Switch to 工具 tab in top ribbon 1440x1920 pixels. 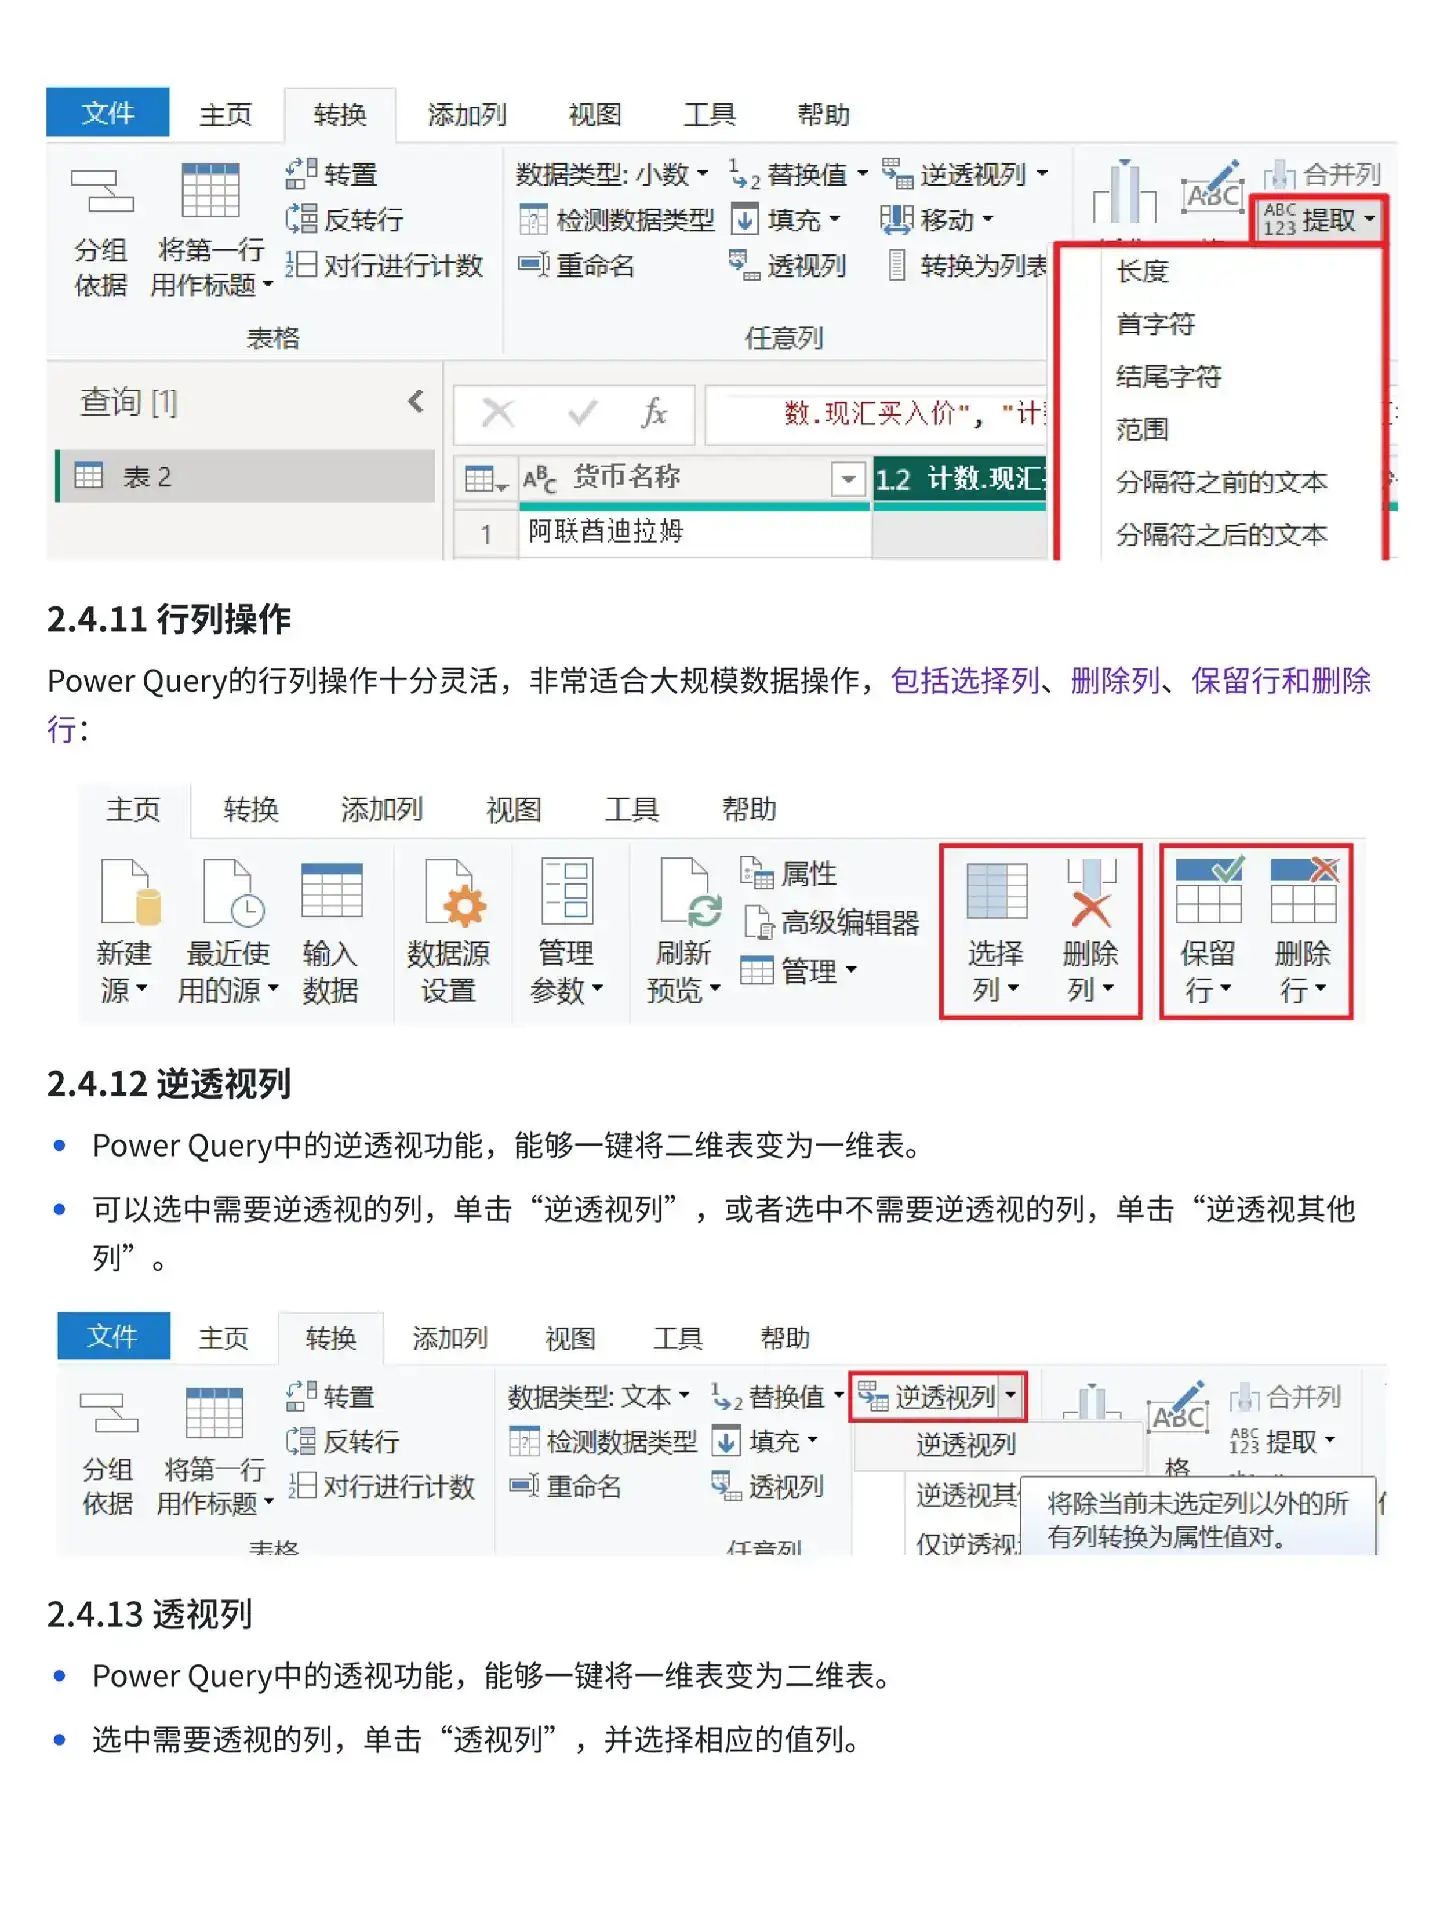708,114
